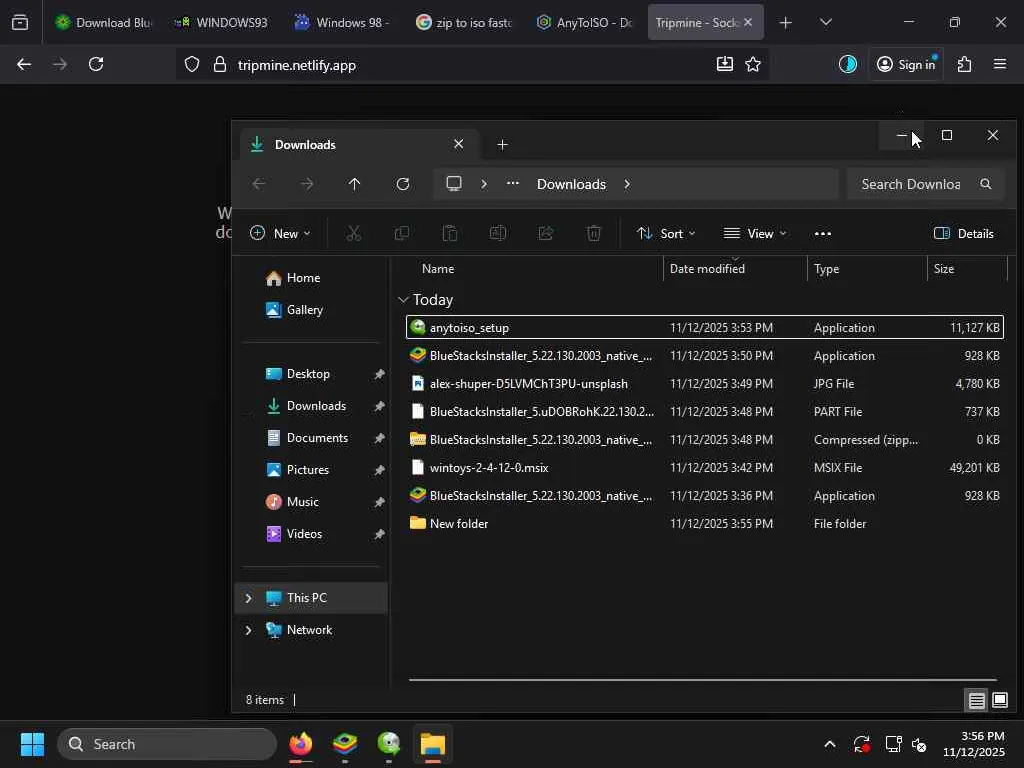Open BlueStacks from the taskbar
1024x768 pixels.
tap(345, 744)
